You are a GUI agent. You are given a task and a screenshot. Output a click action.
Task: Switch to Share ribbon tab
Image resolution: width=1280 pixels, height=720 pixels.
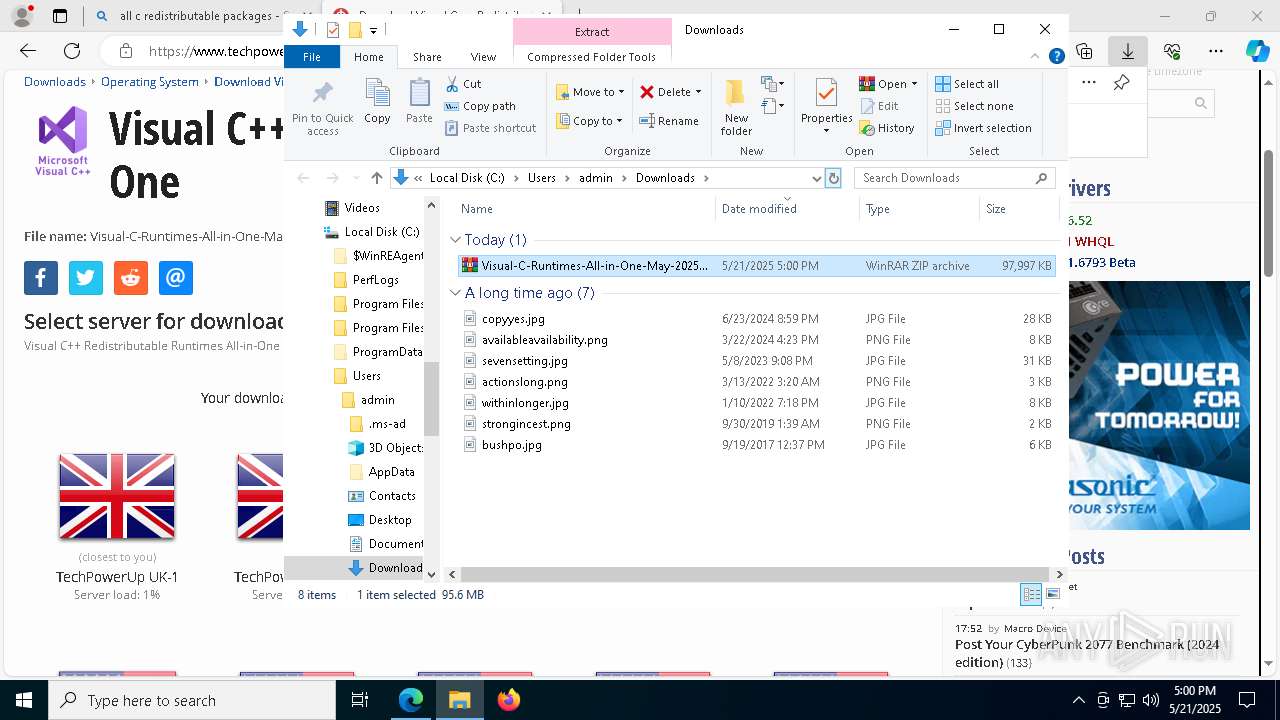pyautogui.click(x=427, y=57)
